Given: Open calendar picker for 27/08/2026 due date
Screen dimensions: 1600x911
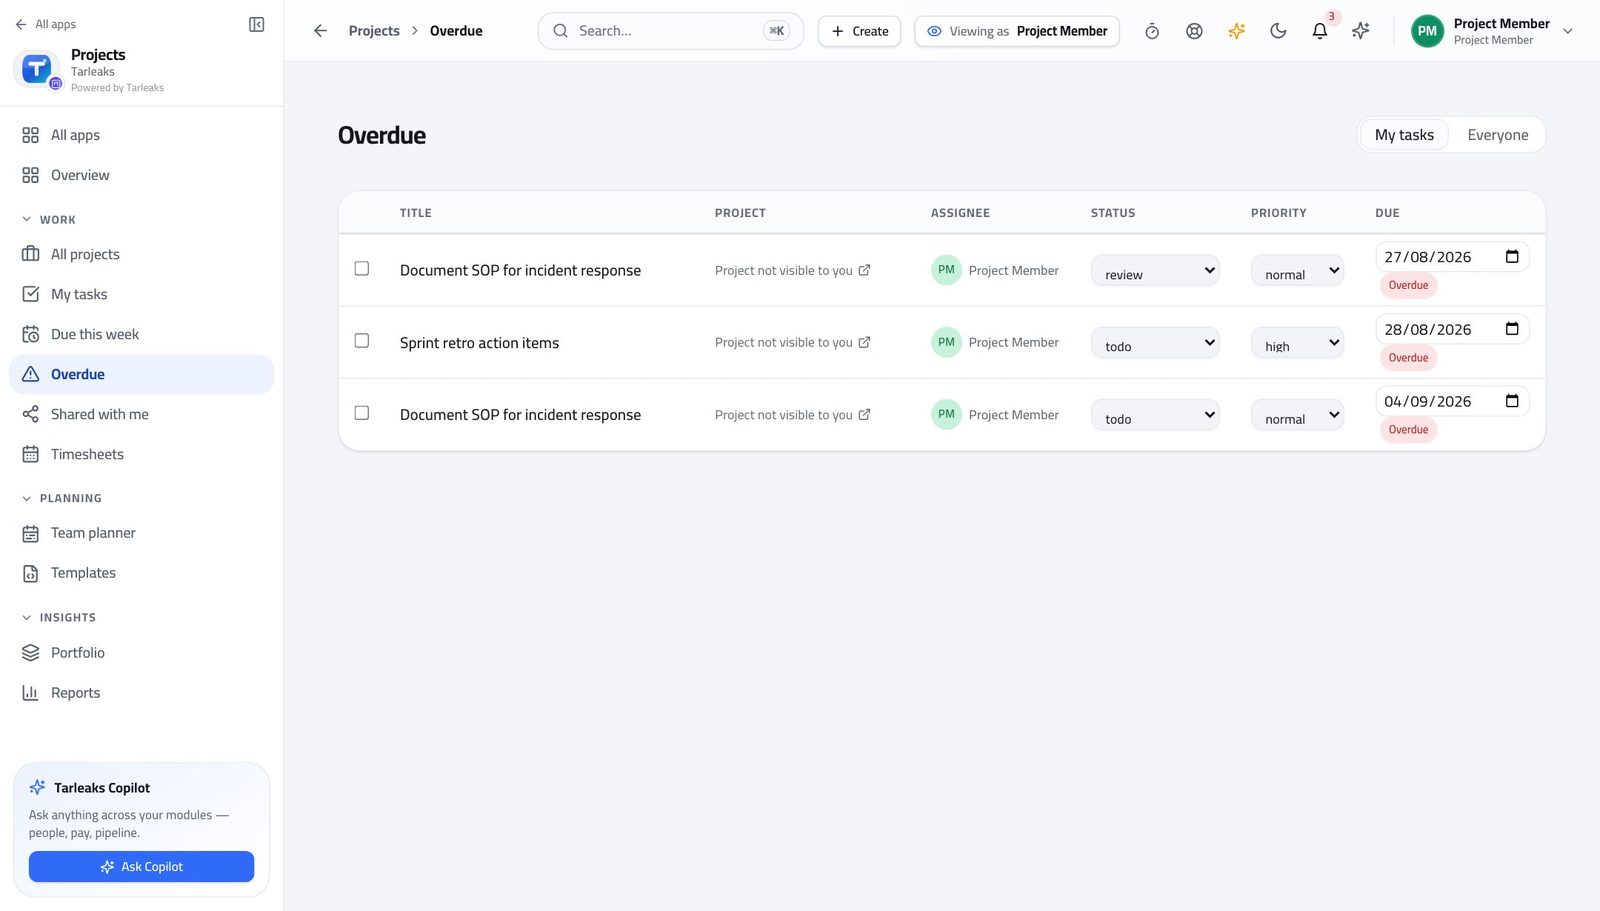Looking at the screenshot, I should click(x=1512, y=257).
